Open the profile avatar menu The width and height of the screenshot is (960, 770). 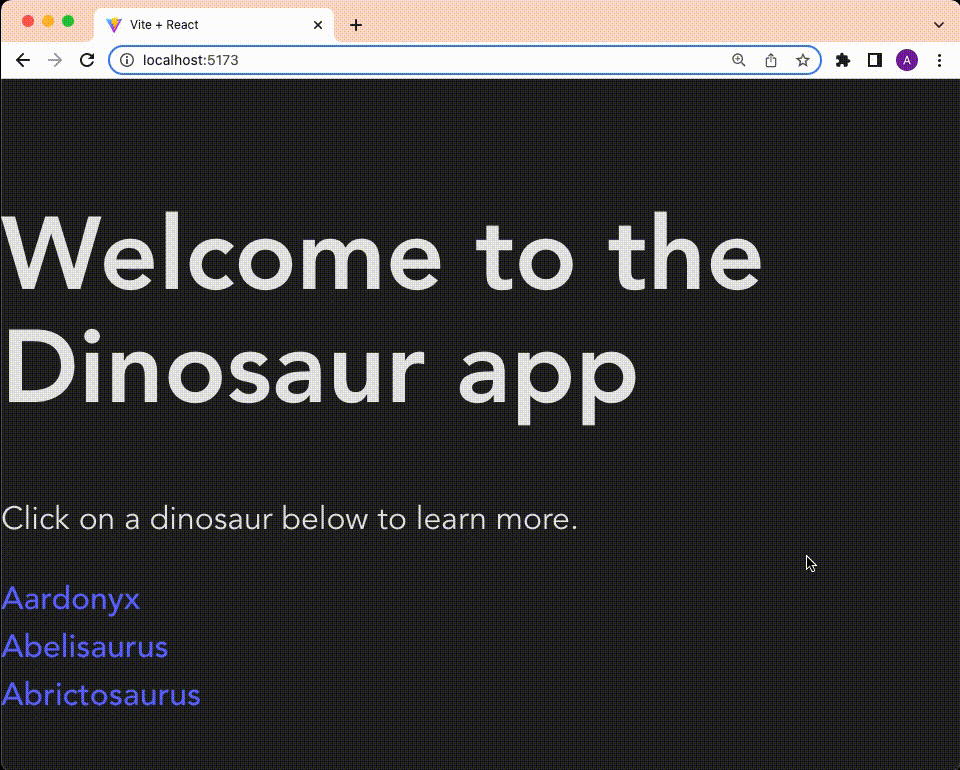tap(907, 60)
